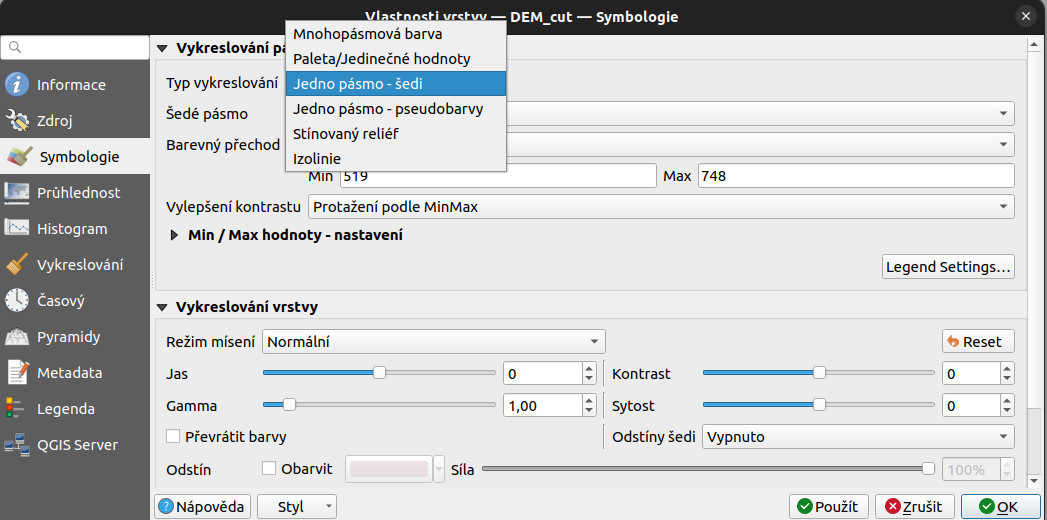Choose Jedno pásmo - šedi option
The height and width of the screenshot is (520, 1047).
(395, 84)
